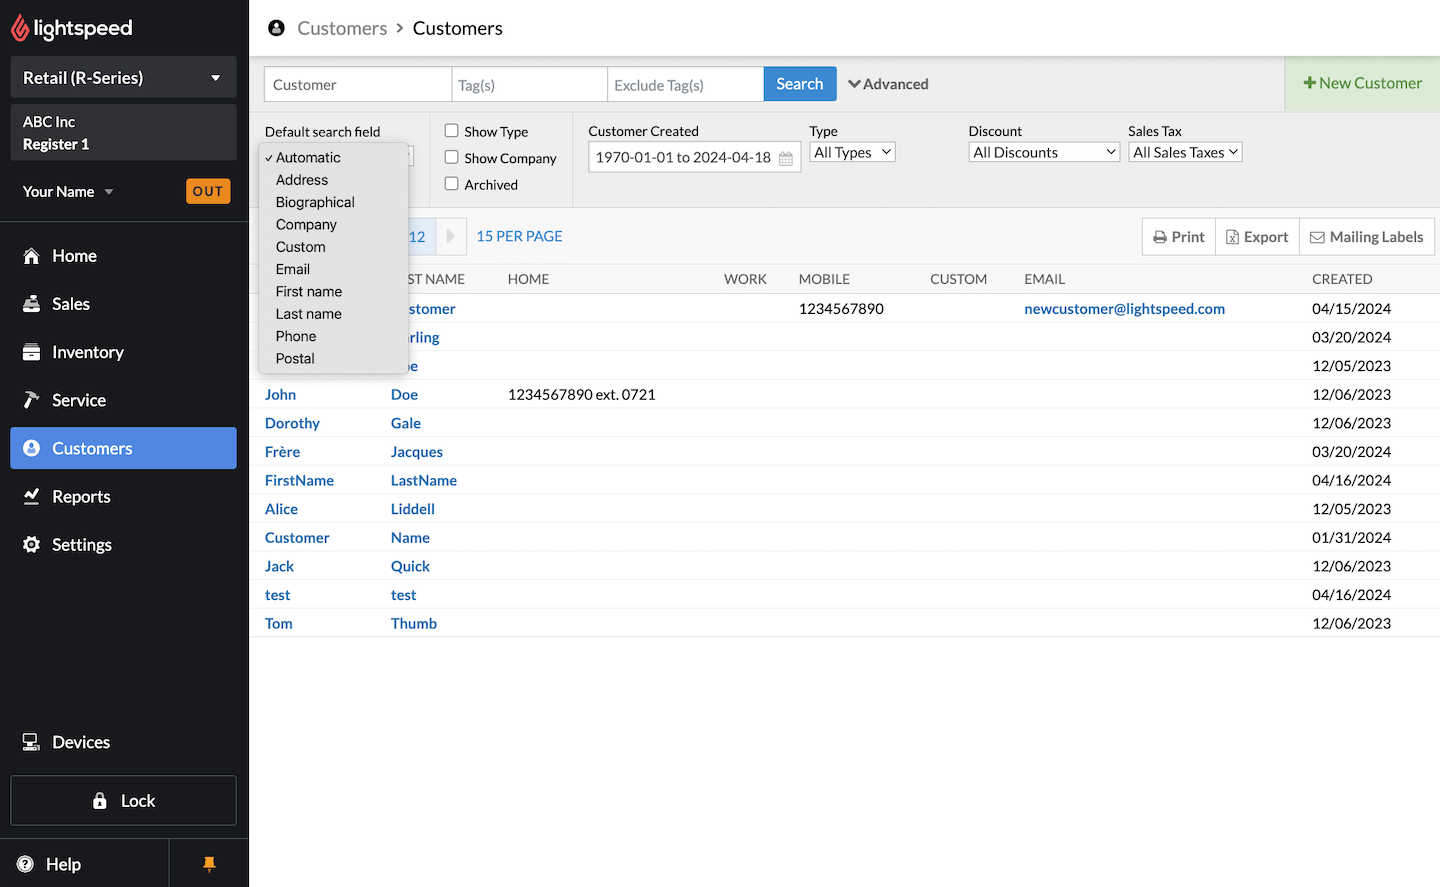Screen dimensions: 1440x887
Task: Open the All Types dropdown
Action: pyautogui.click(x=852, y=152)
